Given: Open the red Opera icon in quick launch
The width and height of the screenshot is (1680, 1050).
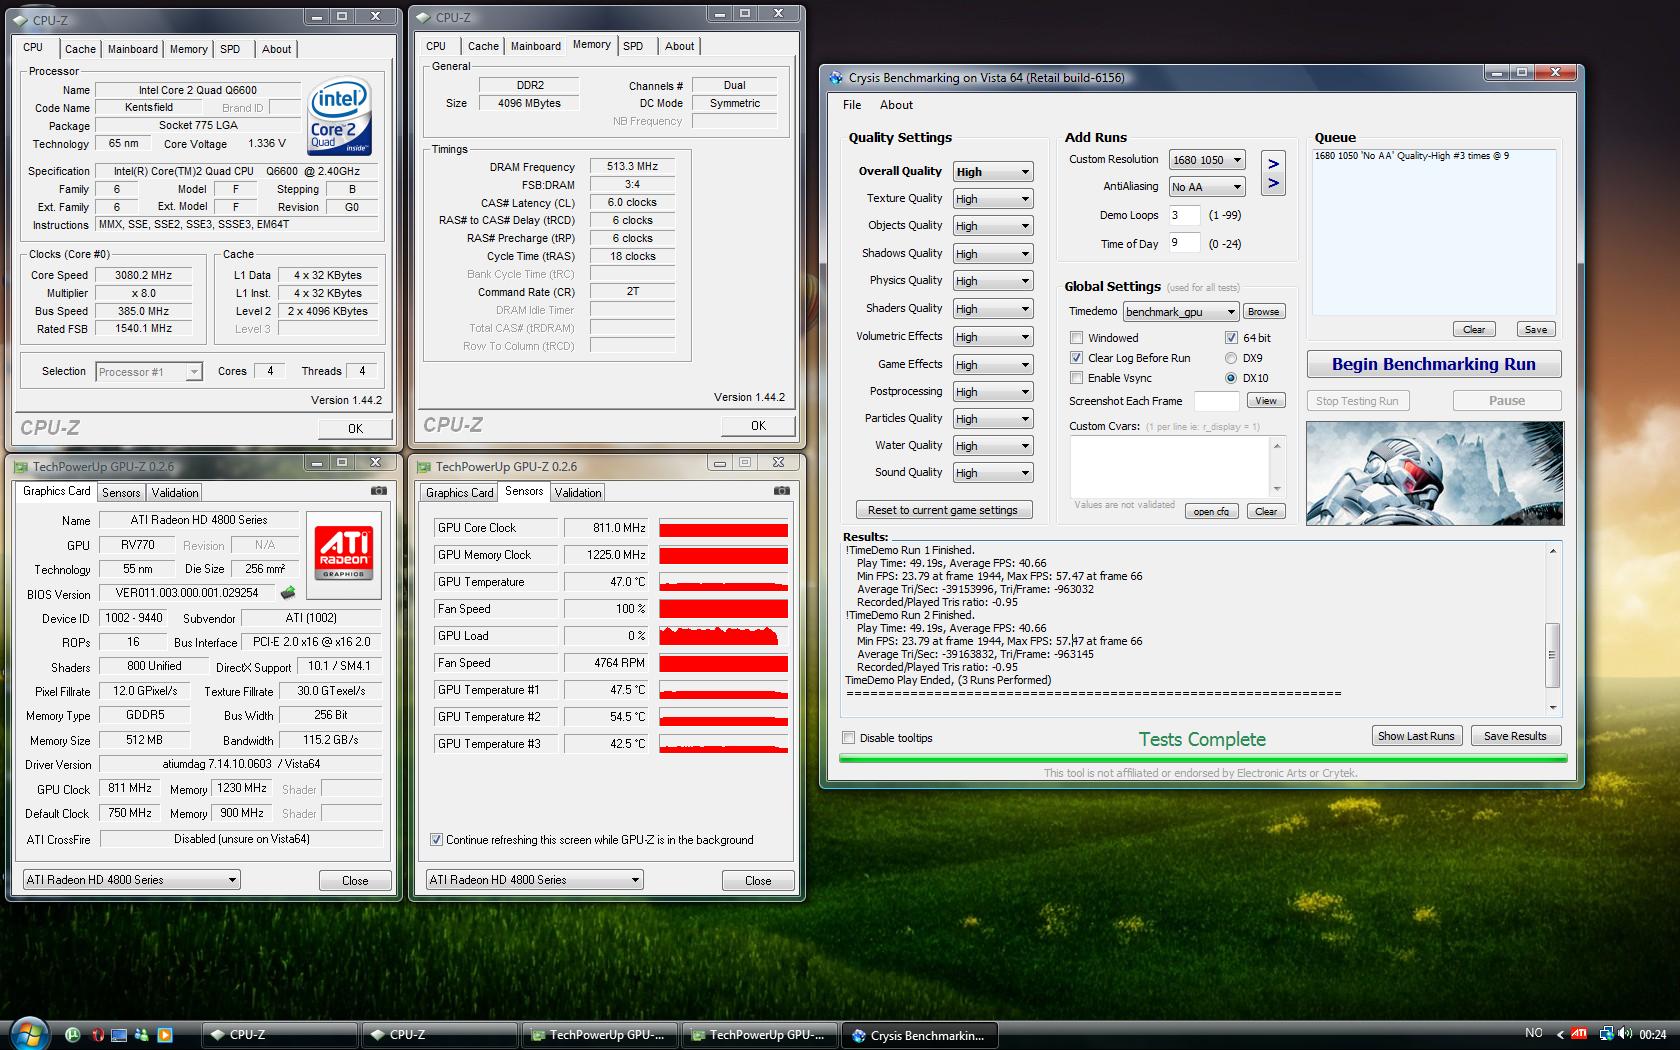Looking at the screenshot, I should (97, 1035).
